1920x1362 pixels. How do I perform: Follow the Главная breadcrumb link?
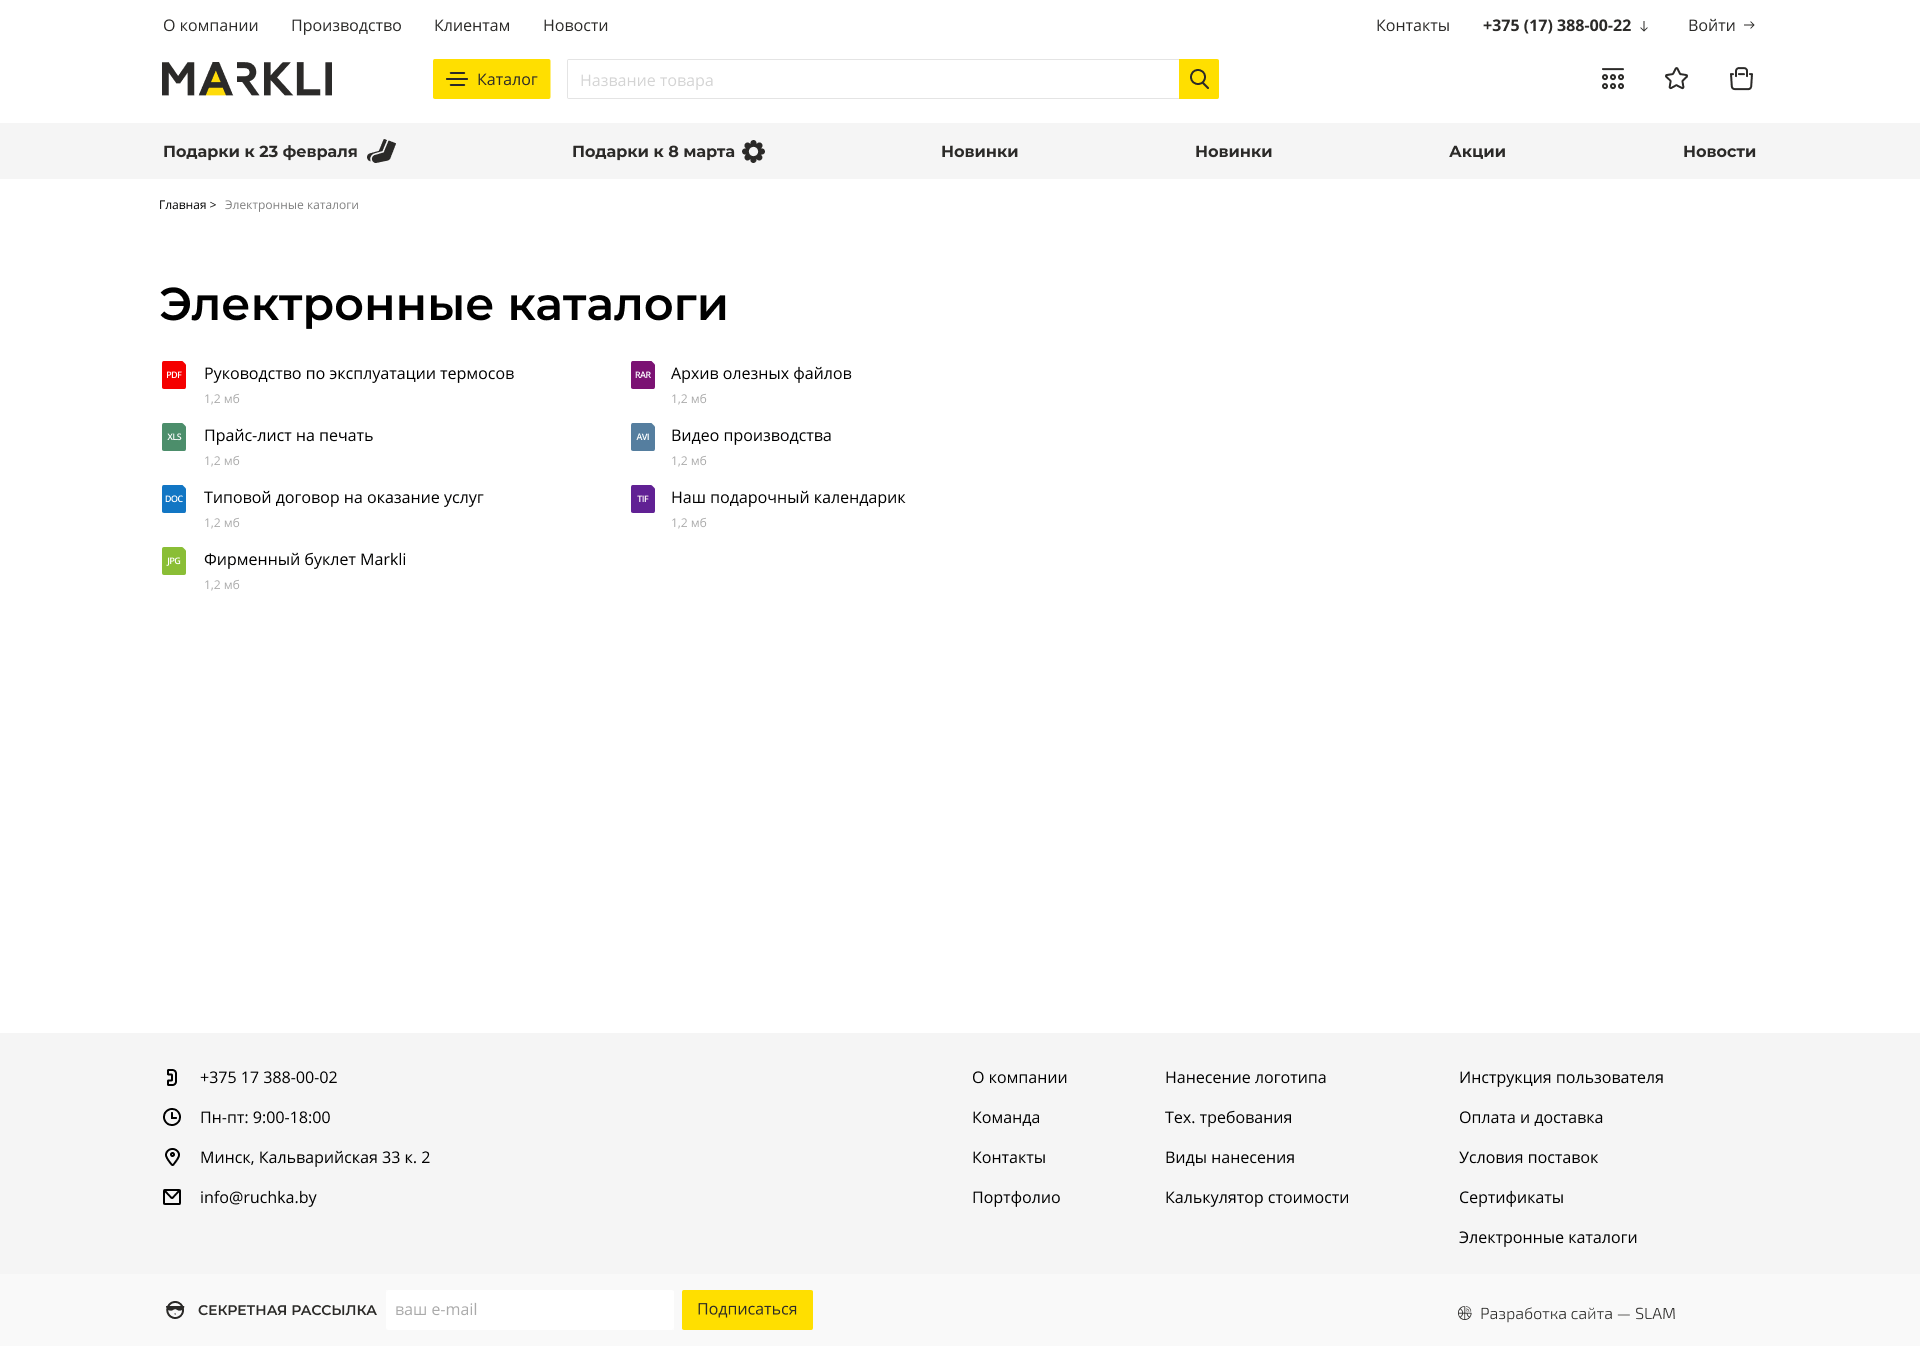182,204
